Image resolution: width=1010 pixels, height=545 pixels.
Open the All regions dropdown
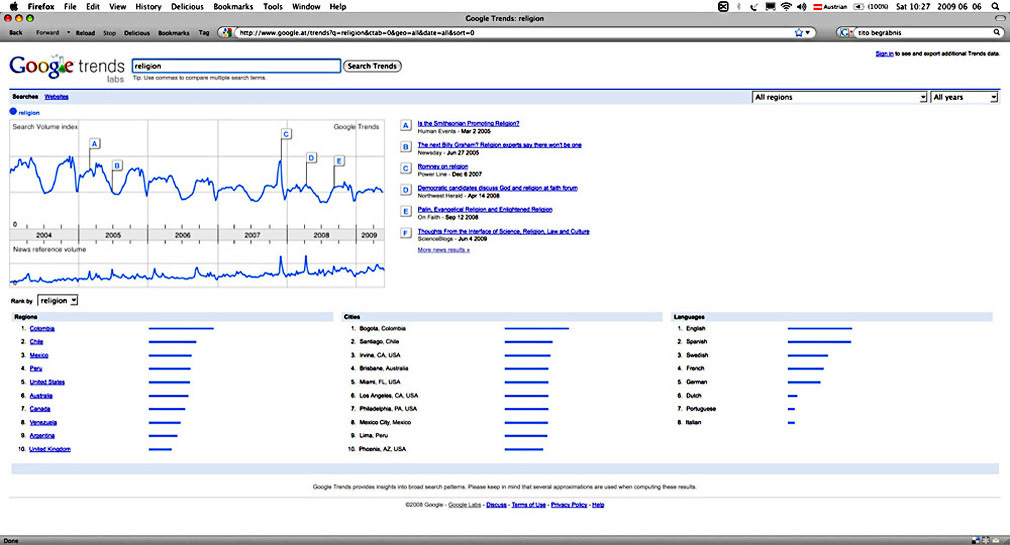click(x=839, y=97)
